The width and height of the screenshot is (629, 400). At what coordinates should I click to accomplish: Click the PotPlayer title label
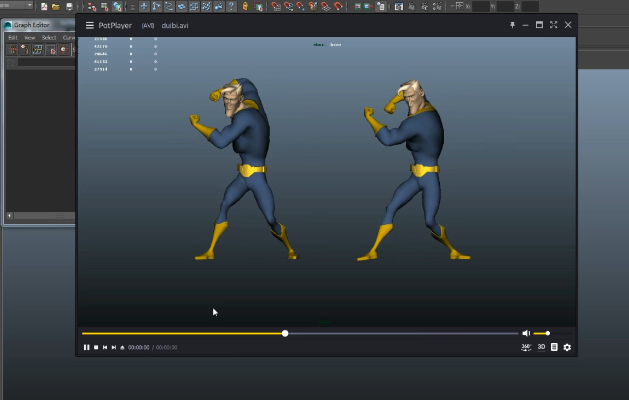coord(115,25)
